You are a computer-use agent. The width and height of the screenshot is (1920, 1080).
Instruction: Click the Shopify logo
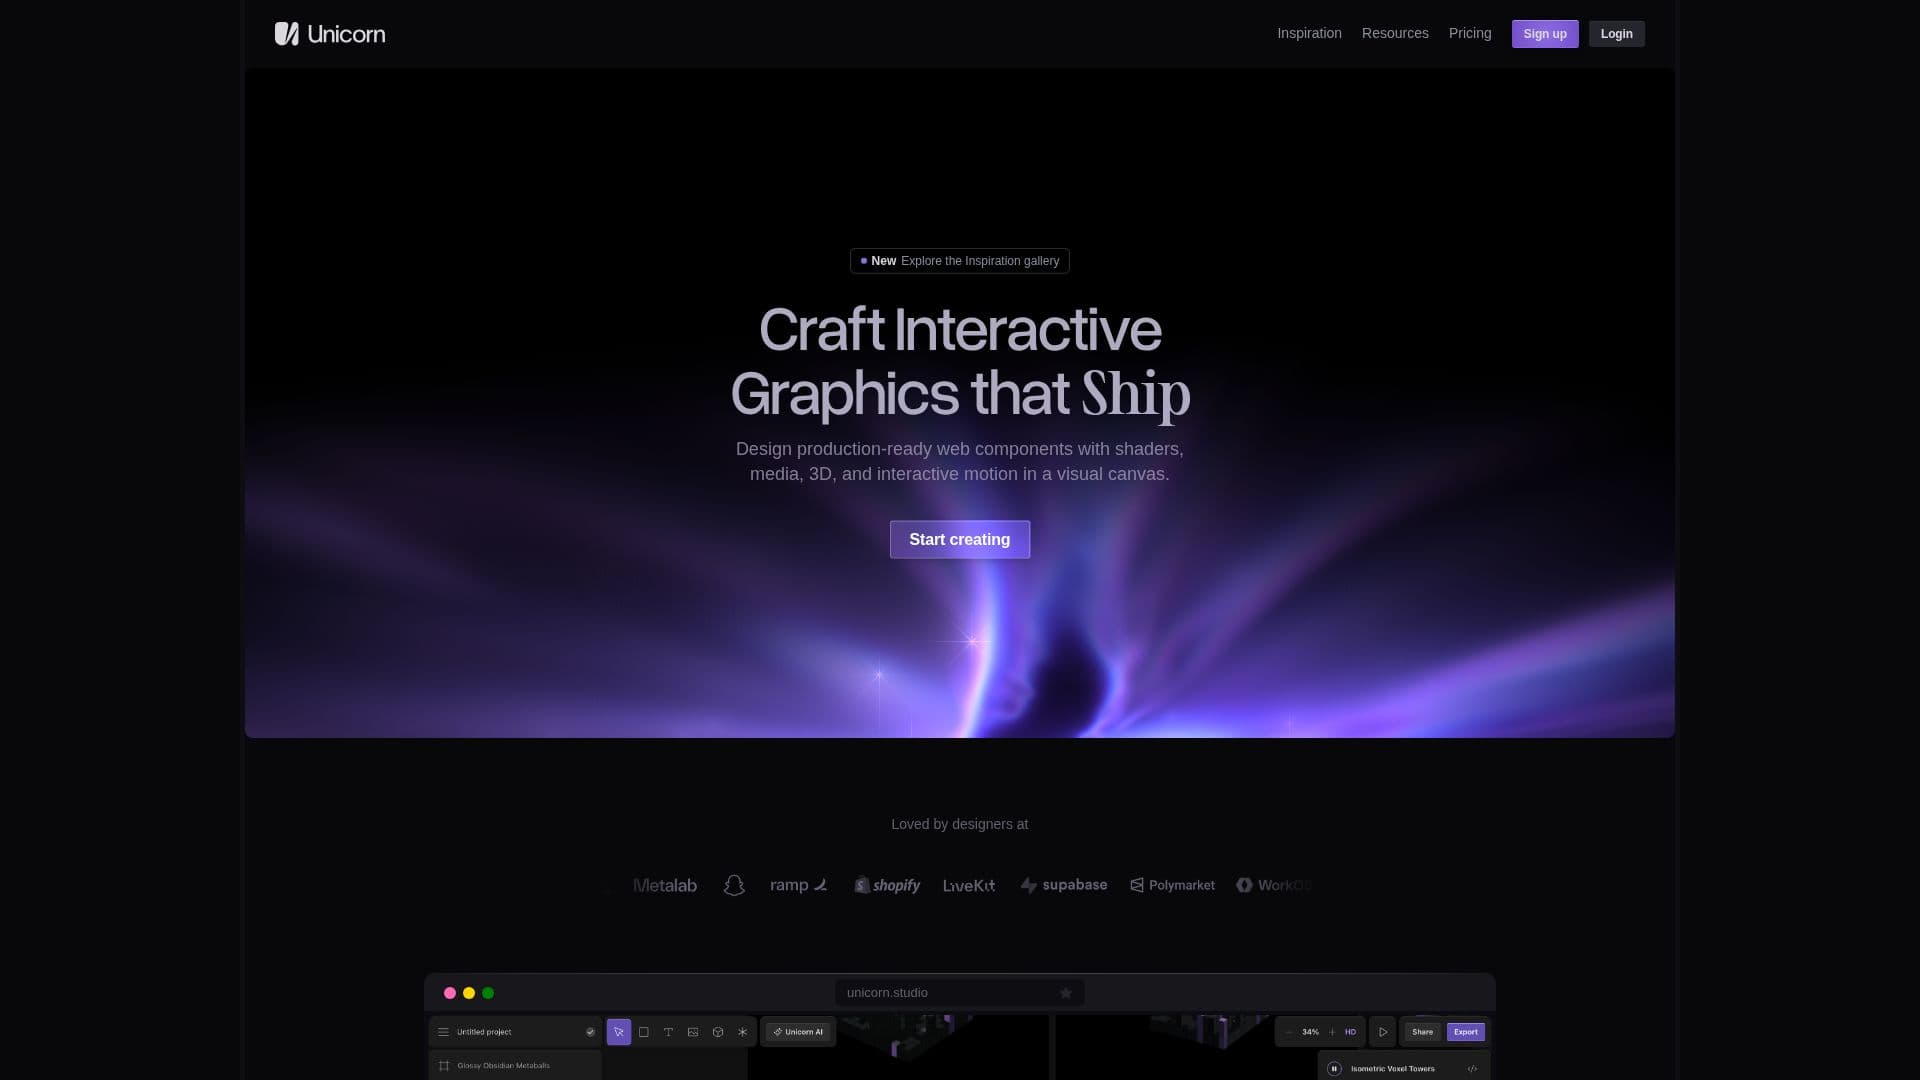[x=887, y=885]
